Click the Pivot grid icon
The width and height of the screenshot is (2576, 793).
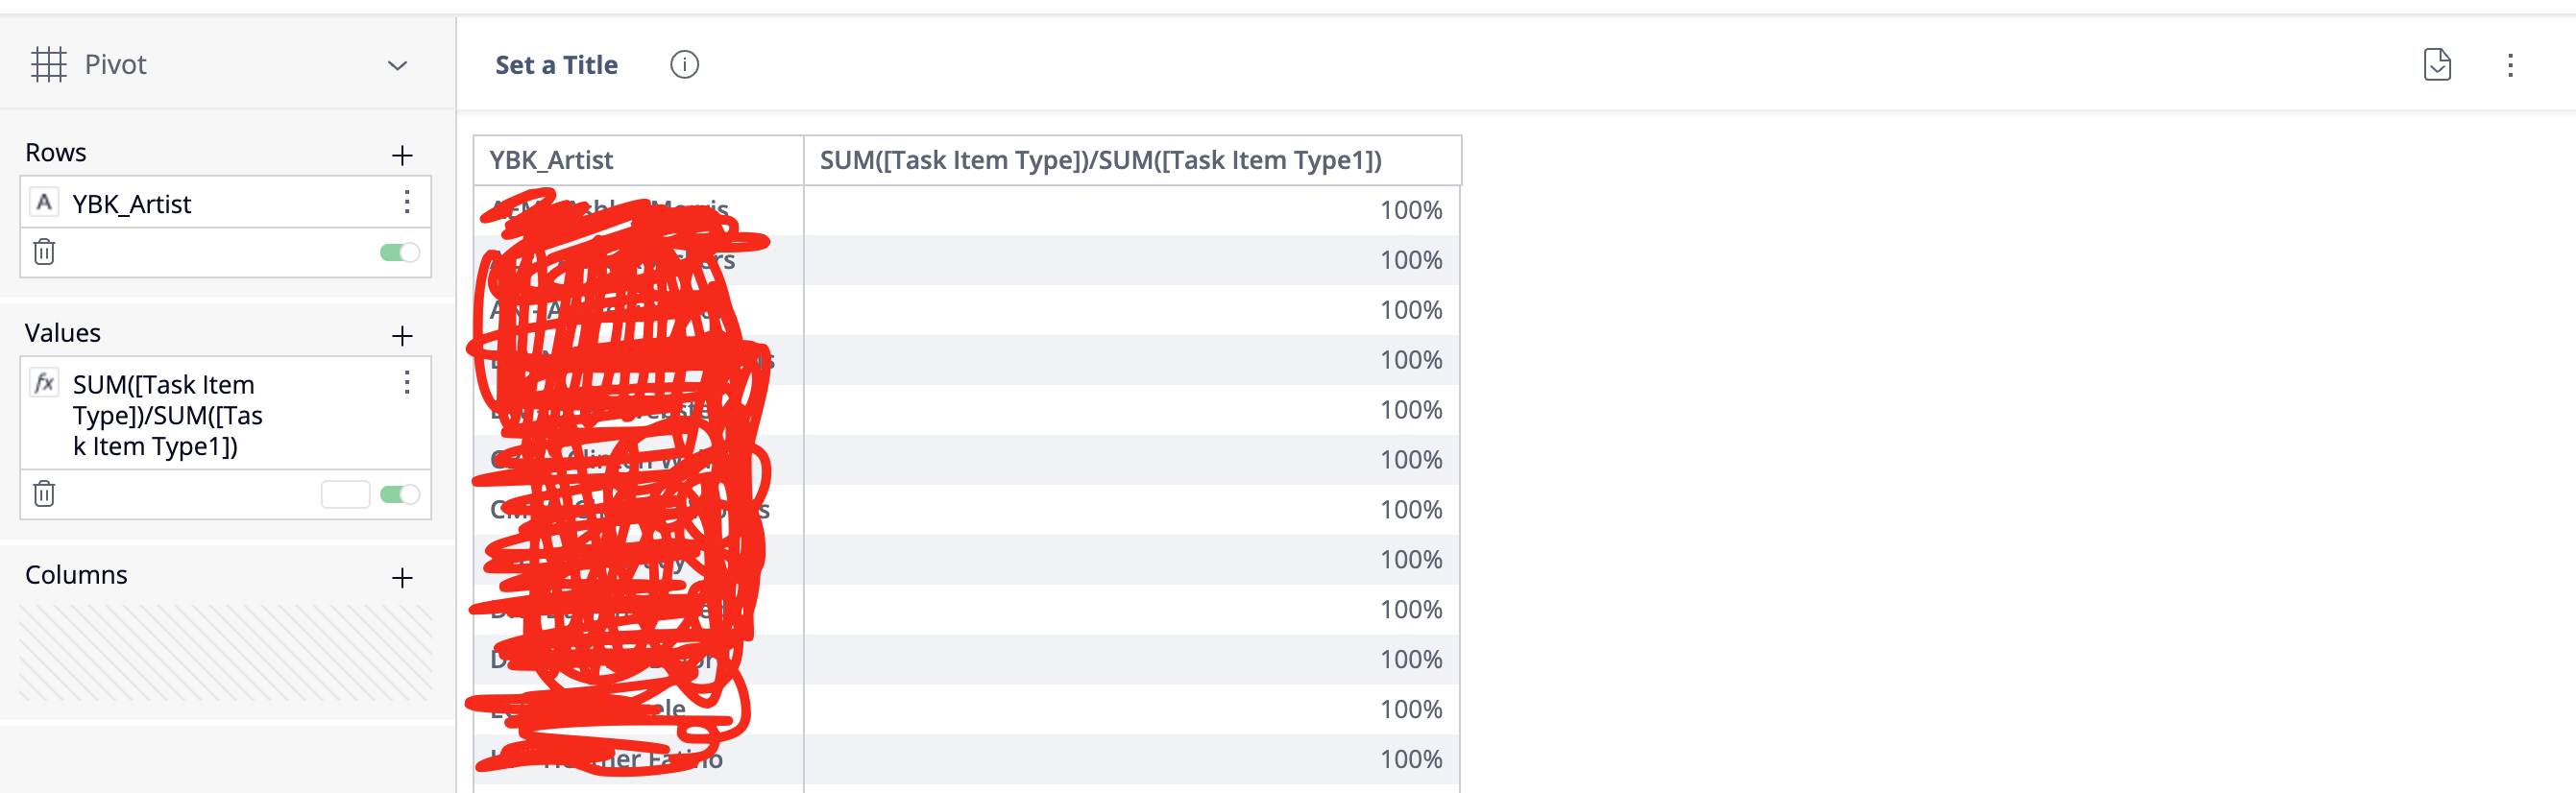[48, 65]
